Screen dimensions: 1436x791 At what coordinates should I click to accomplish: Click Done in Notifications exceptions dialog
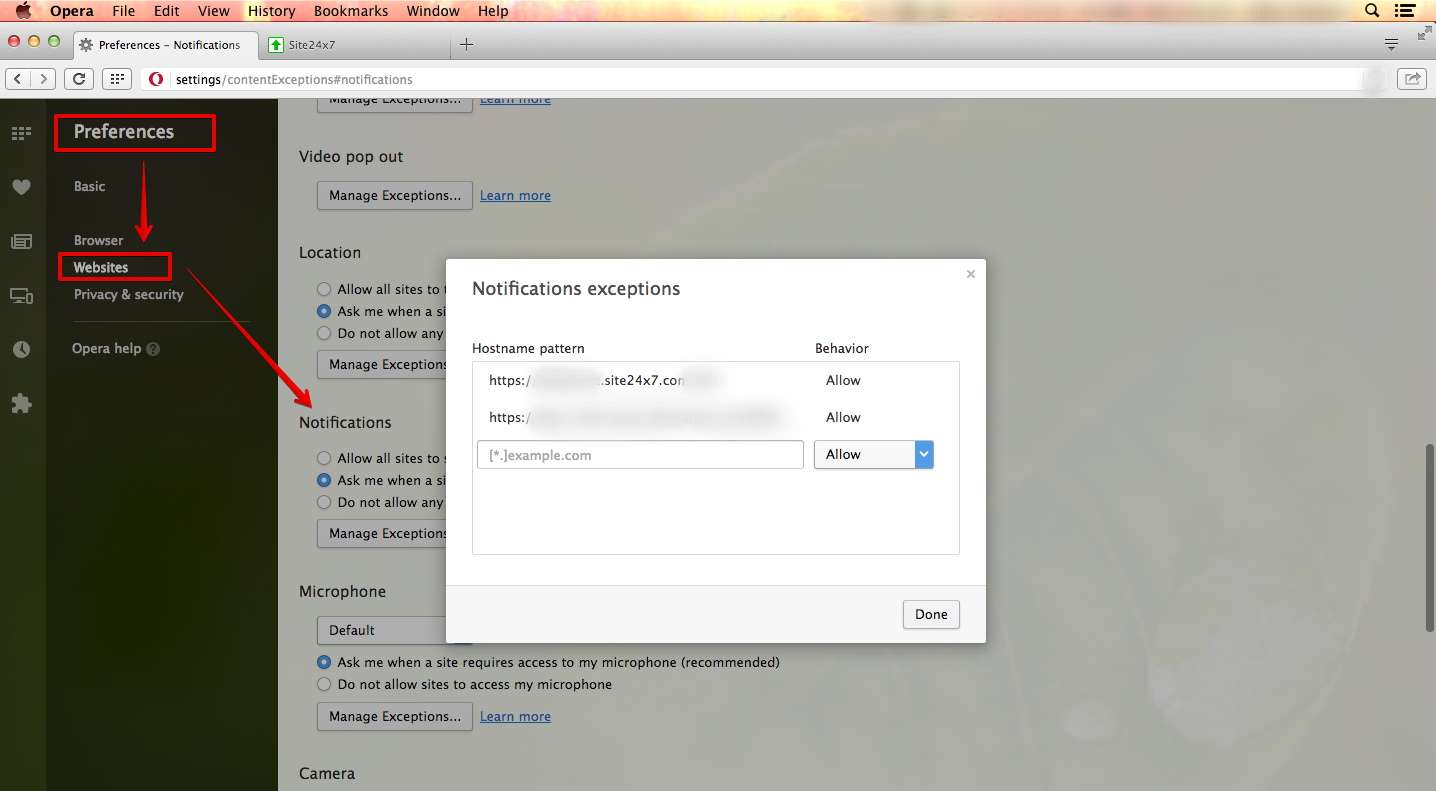pos(930,614)
